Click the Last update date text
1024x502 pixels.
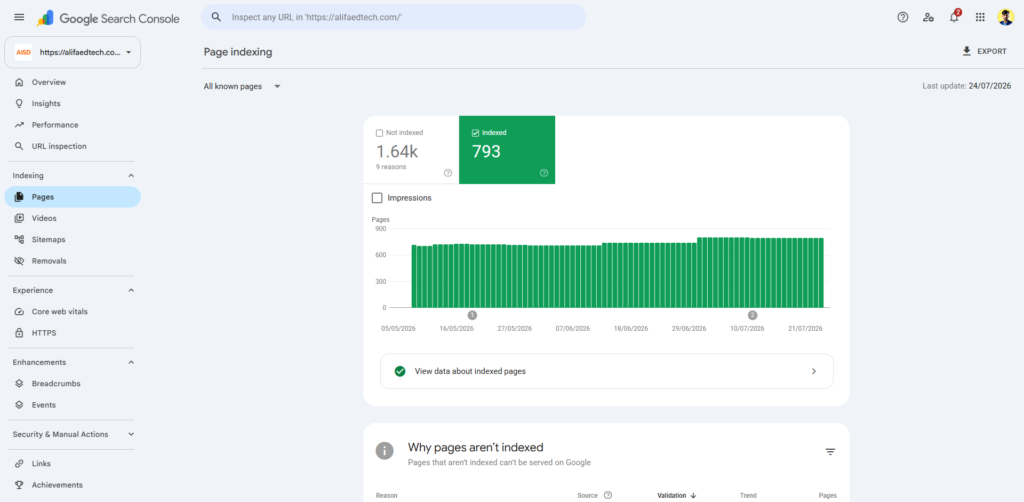pos(967,86)
